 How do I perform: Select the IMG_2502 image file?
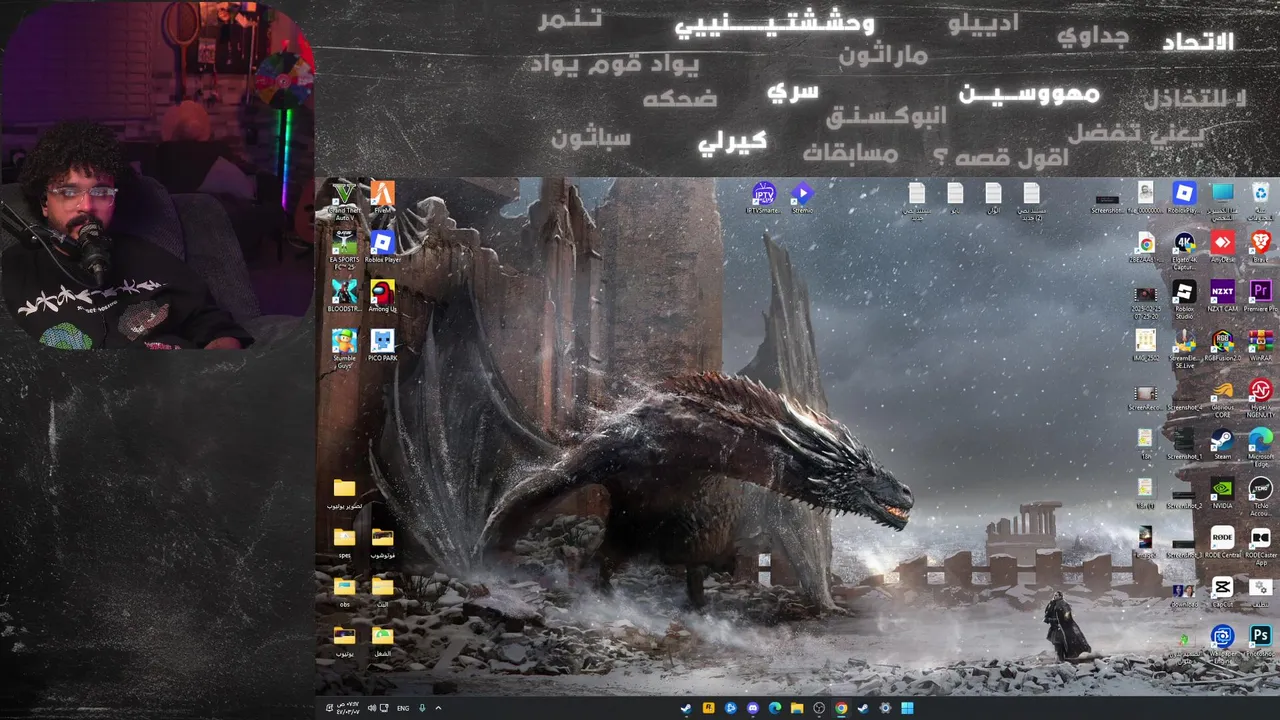click(x=1146, y=345)
